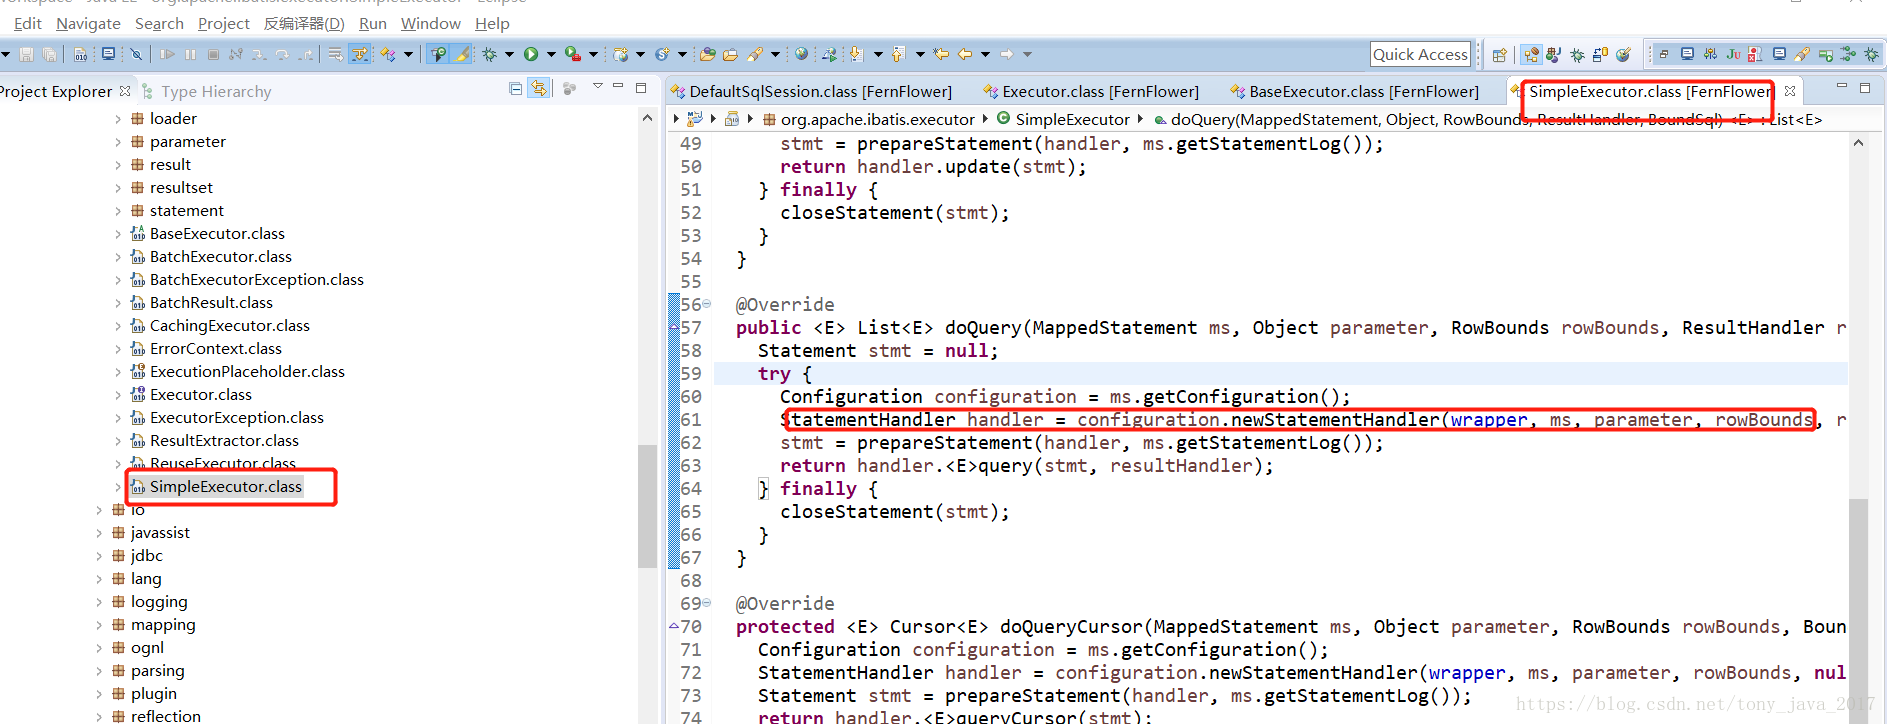The image size is (1887, 724).
Task: Click the editor vertical scrollbar thumb
Action: point(1858,610)
